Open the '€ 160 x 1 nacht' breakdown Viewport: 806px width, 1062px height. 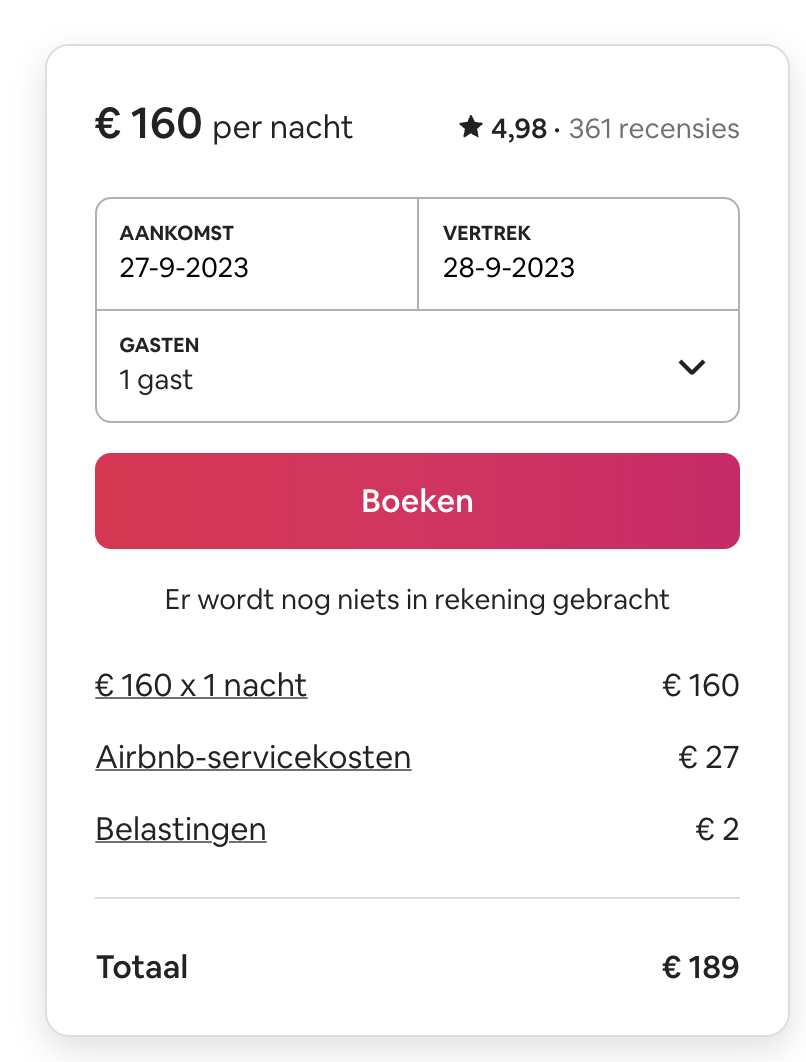coord(201,685)
